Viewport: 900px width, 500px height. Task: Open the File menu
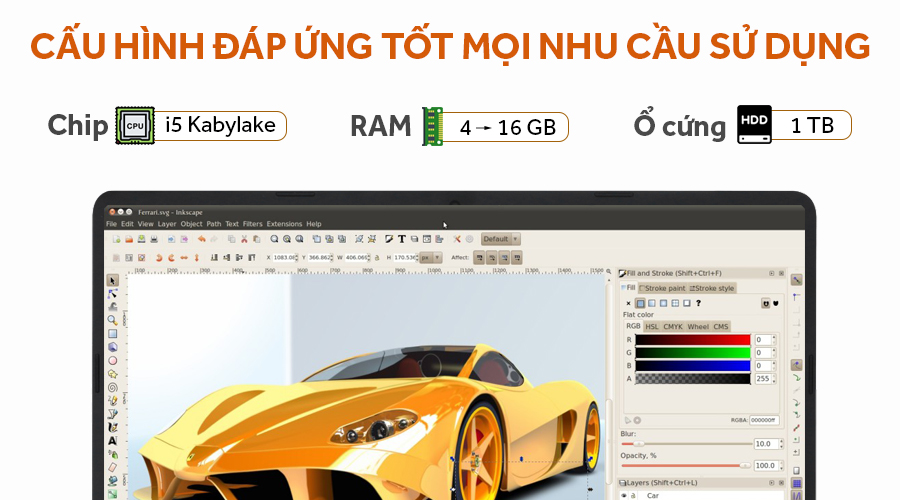click(111, 224)
